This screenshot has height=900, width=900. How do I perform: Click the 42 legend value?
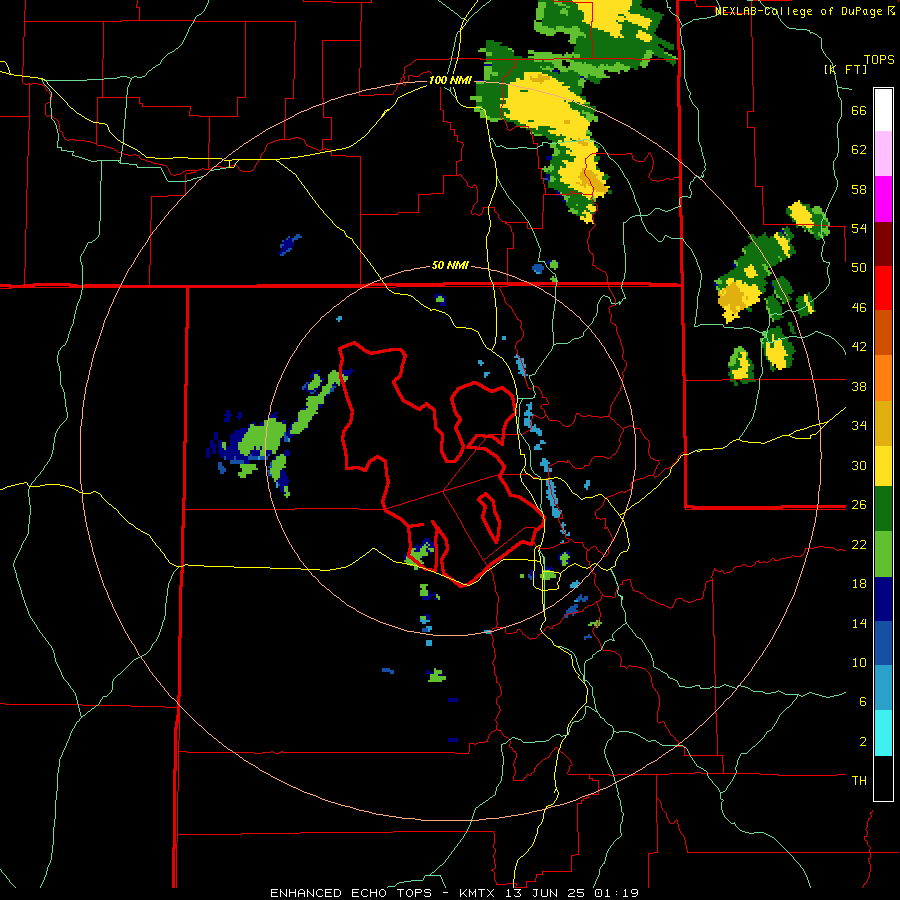(859, 347)
